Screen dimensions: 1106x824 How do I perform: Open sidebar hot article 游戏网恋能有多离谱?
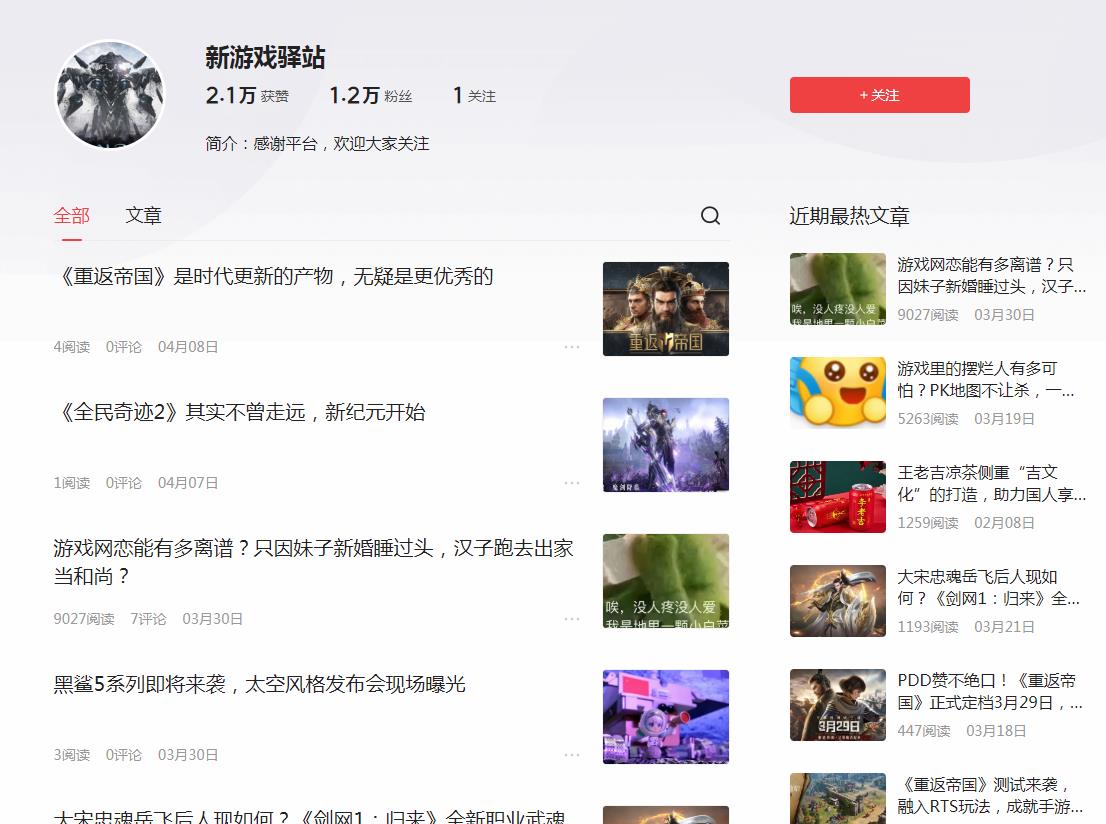[x=991, y=275]
